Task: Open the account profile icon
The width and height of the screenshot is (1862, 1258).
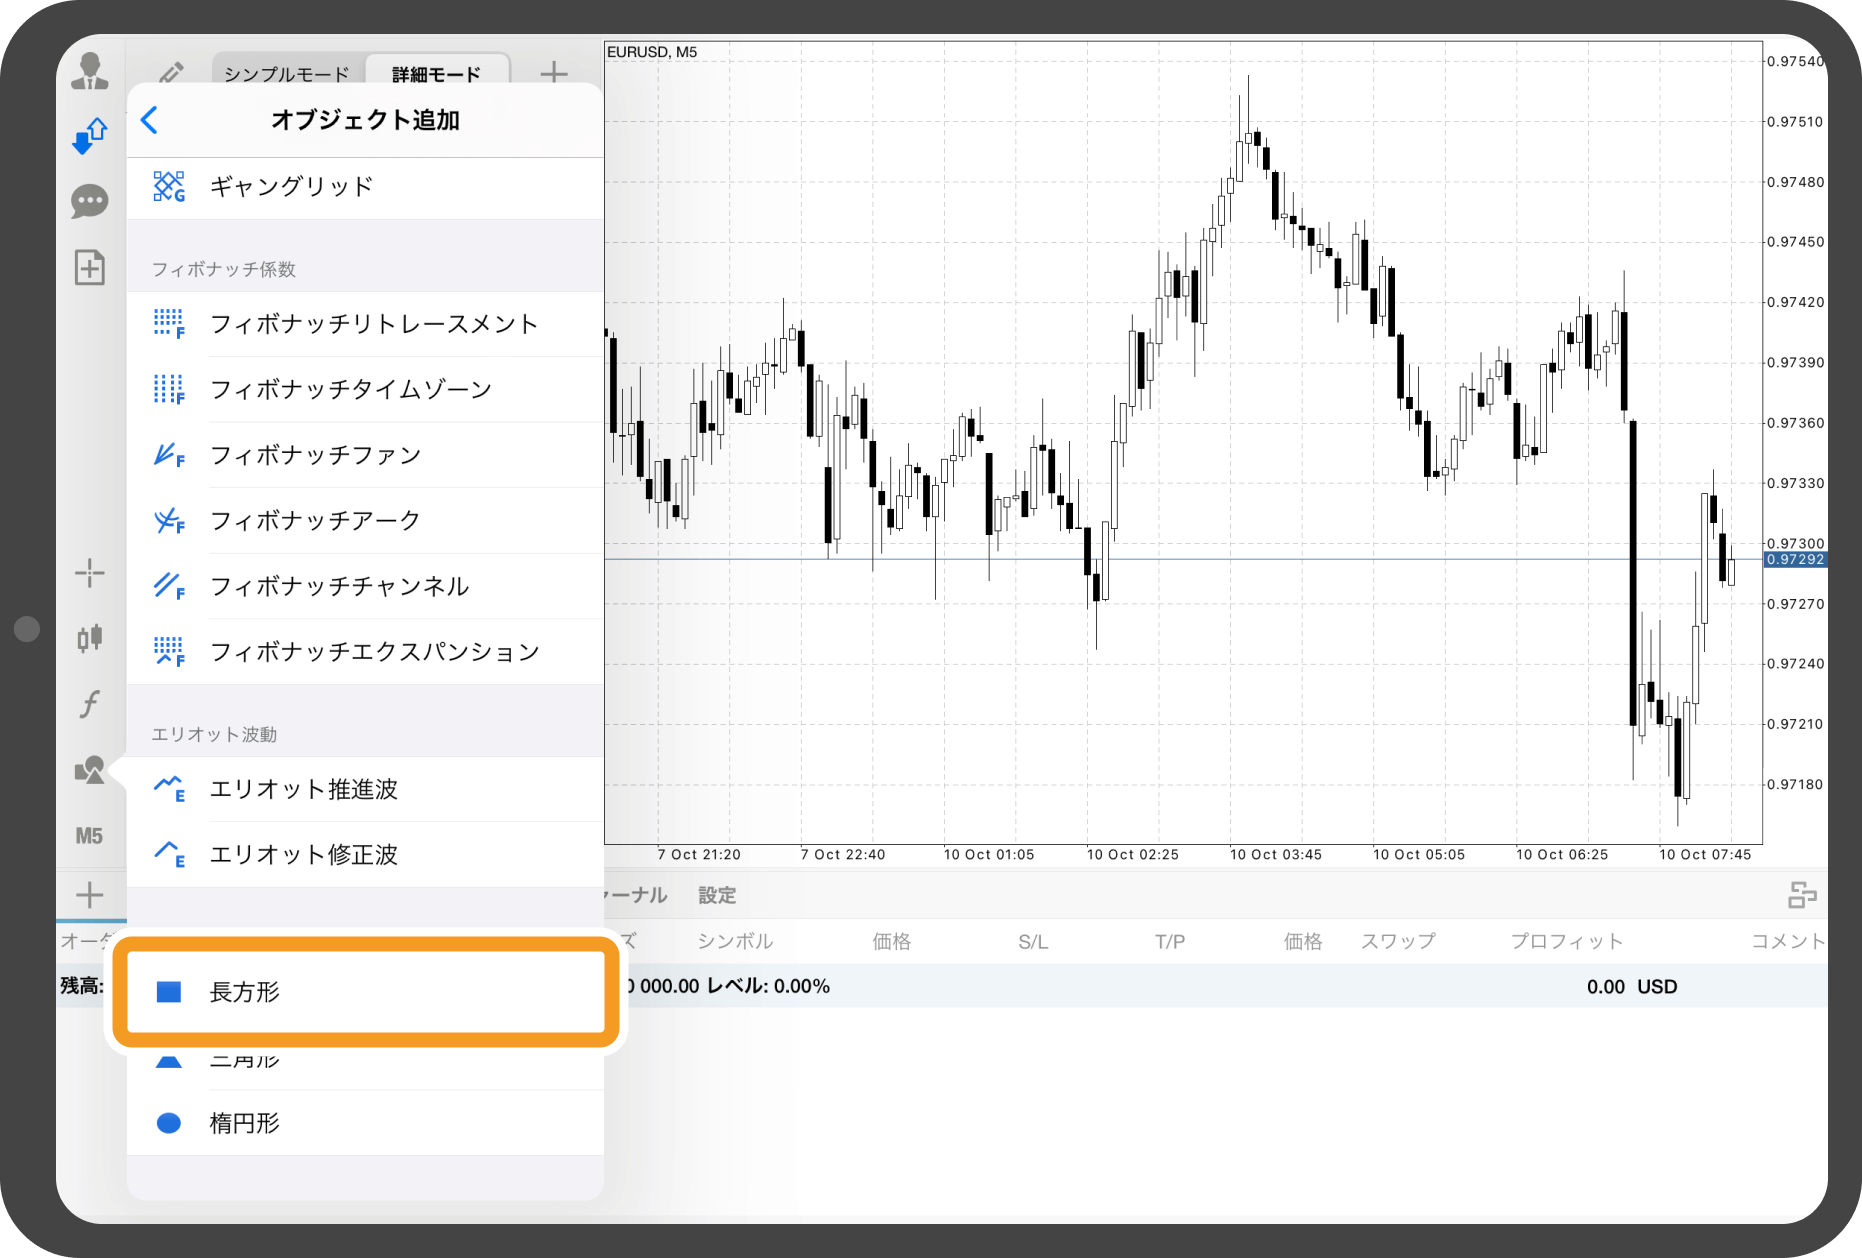Action: click(x=90, y=71)
